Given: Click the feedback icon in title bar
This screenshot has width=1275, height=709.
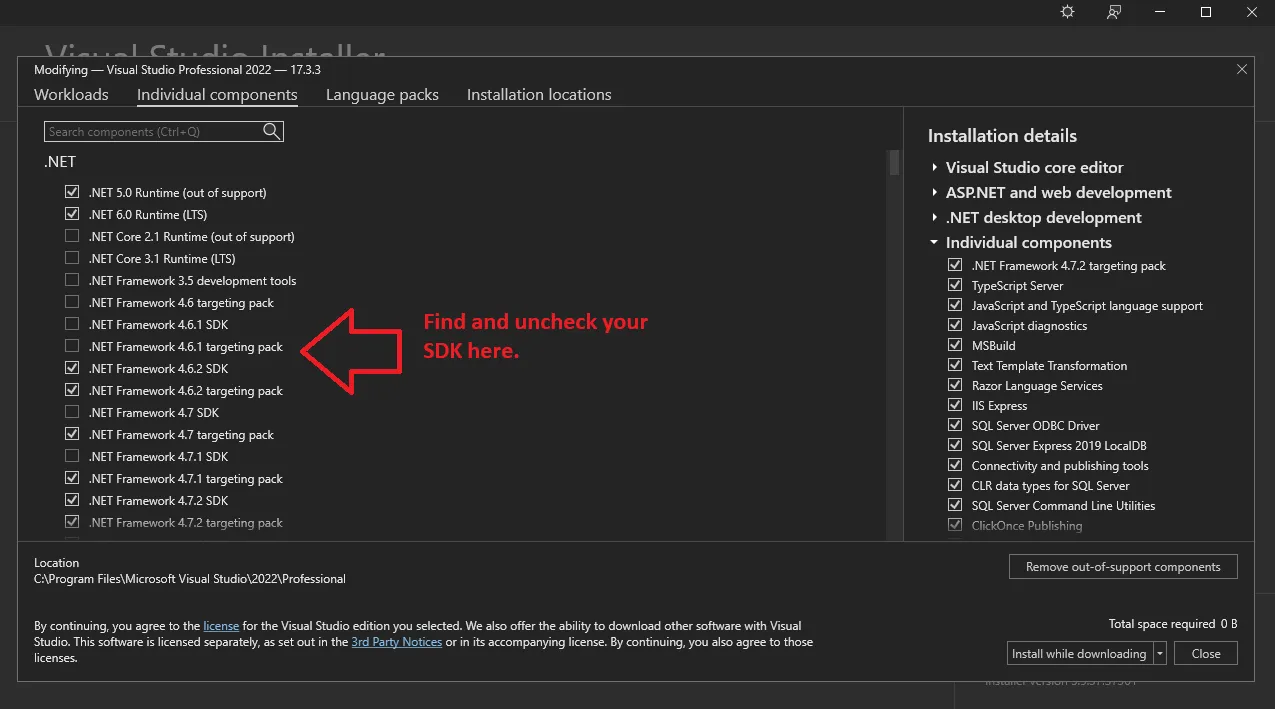Looking at the screenshot, I should click(x=1114, y=12).
